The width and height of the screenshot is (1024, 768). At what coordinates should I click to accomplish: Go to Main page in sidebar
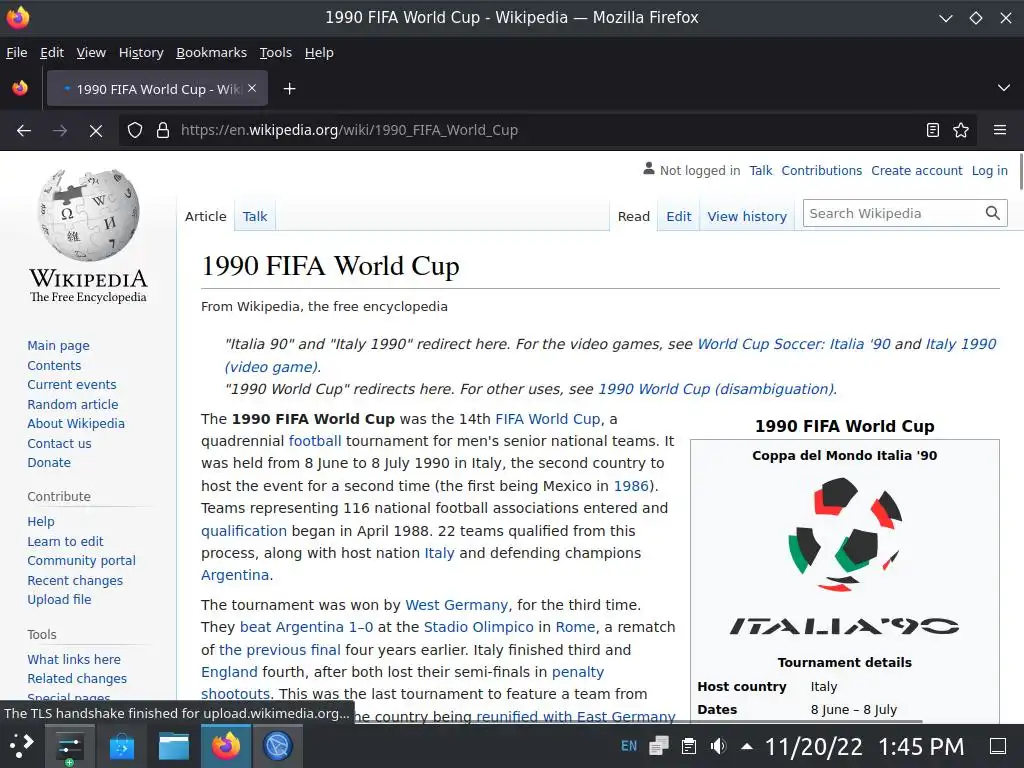click(x=58, y=345)
